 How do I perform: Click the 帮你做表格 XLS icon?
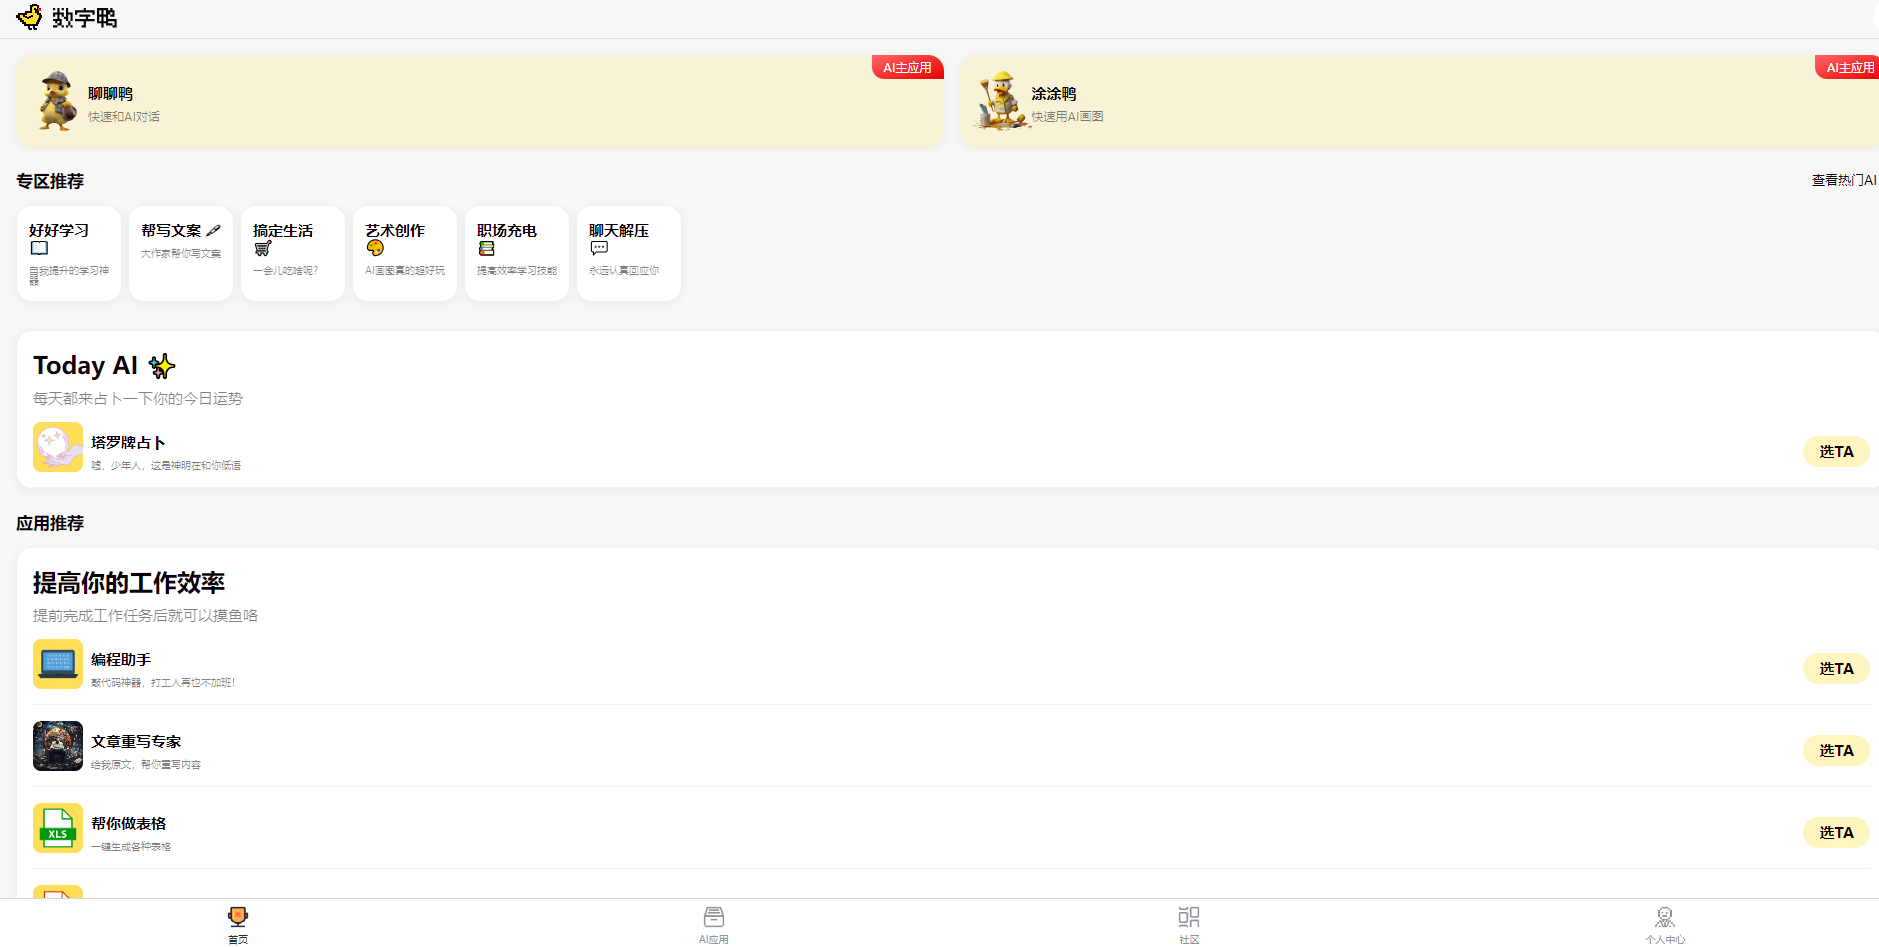[58, 828]
